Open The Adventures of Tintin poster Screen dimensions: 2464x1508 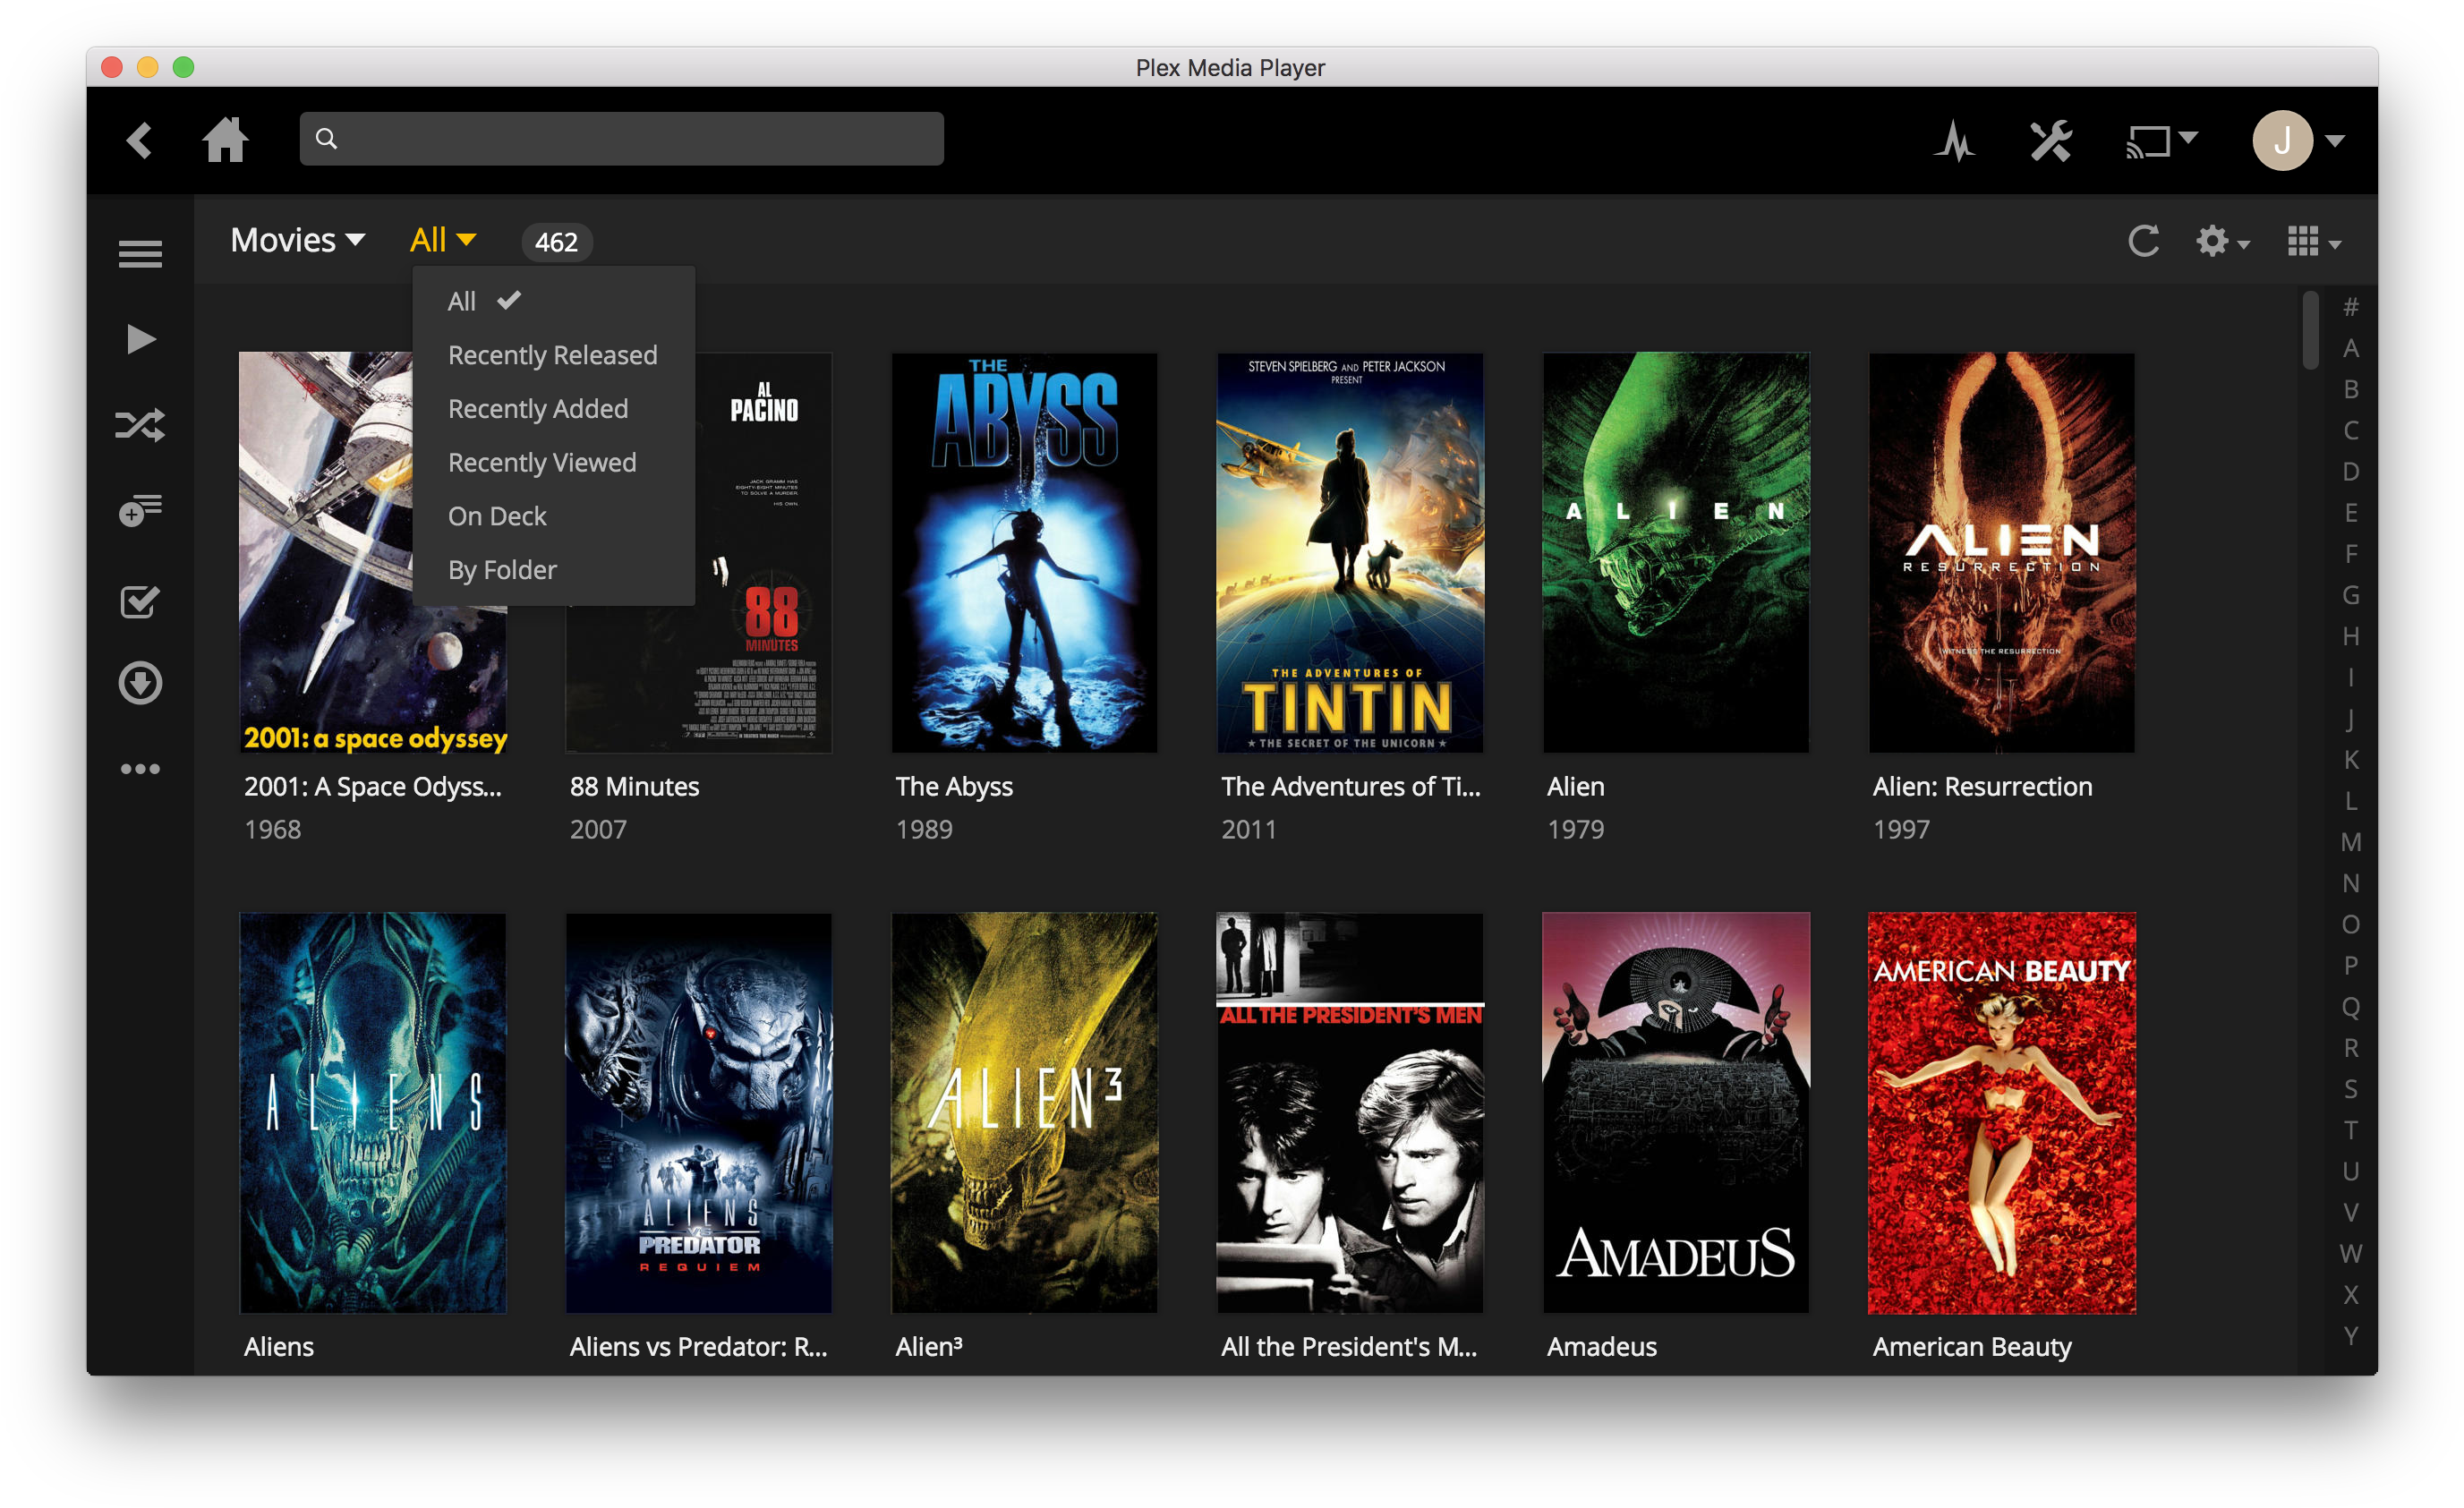point(1350,552)
